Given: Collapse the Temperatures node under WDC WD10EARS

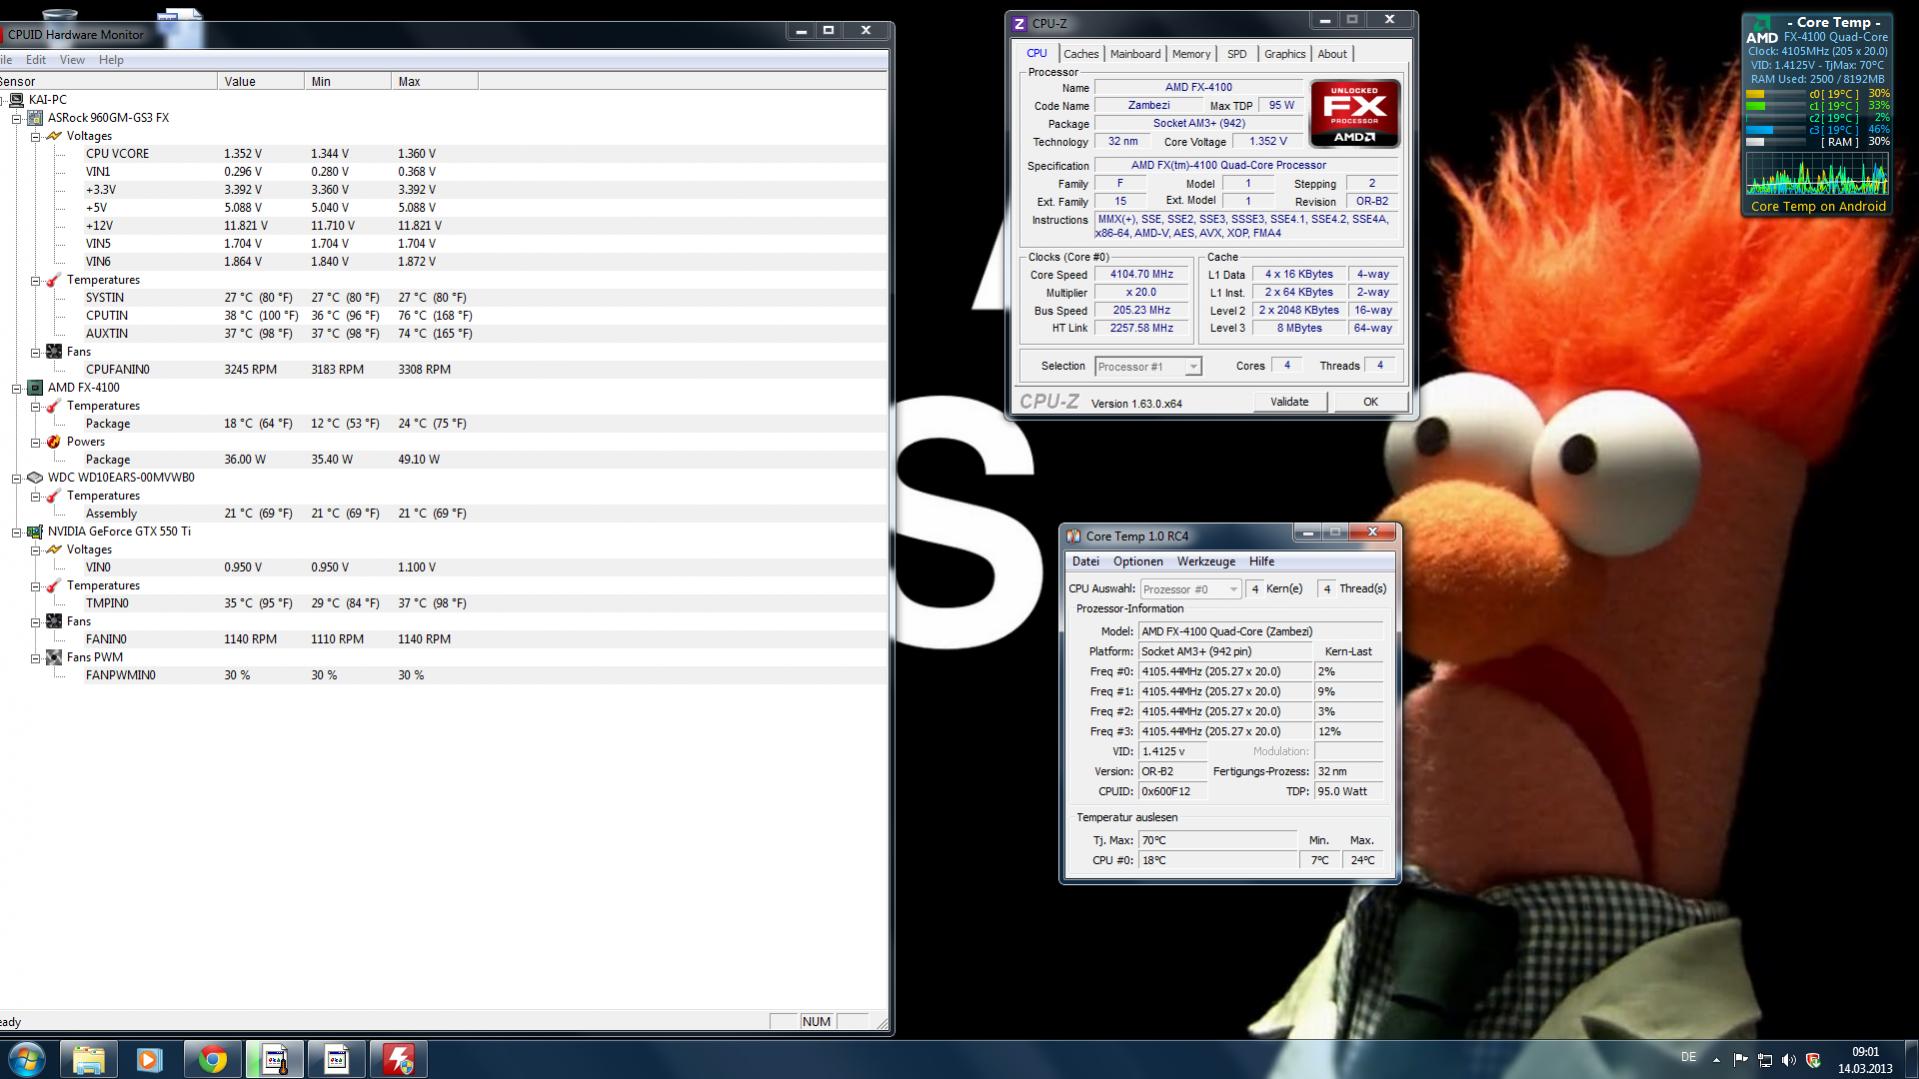Looking at the screenshot, I should coord(35,496).
